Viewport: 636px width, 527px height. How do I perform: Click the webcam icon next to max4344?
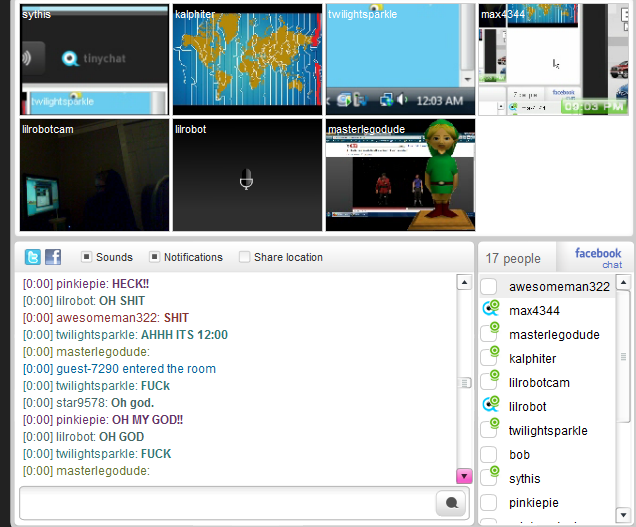[x=490, y=311]
